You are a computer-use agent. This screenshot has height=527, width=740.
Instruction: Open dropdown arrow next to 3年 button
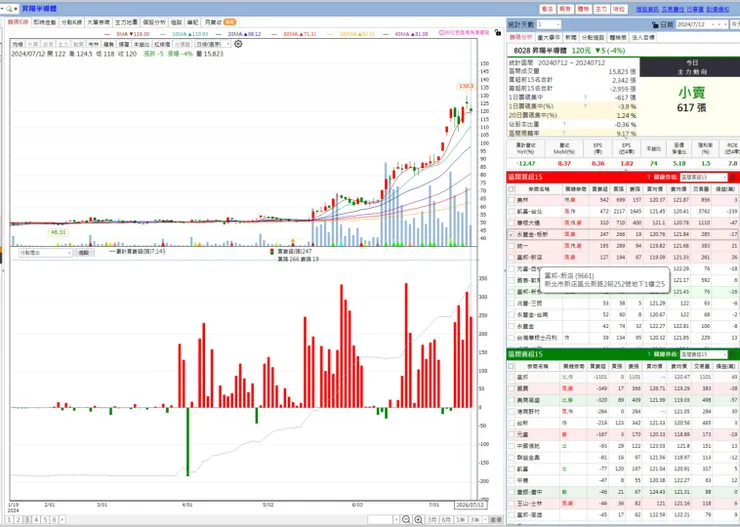coord(484,519)
